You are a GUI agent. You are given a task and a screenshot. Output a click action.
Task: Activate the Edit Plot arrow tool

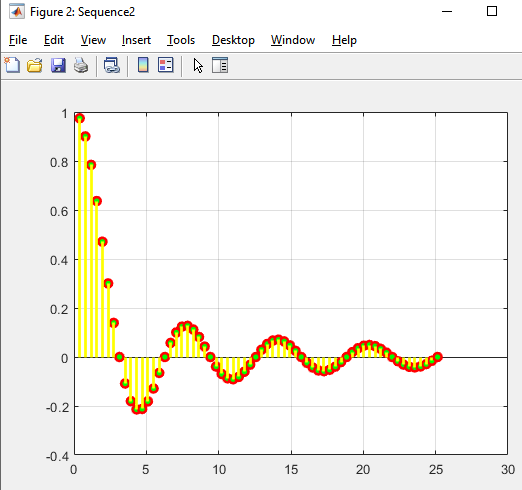tap(198, 65)
